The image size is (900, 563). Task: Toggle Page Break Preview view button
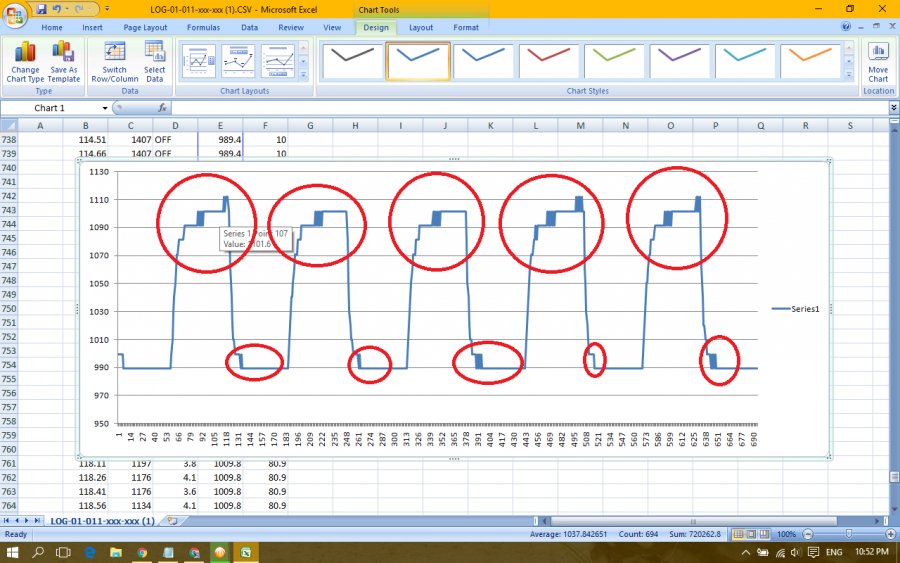coord(765,535)
